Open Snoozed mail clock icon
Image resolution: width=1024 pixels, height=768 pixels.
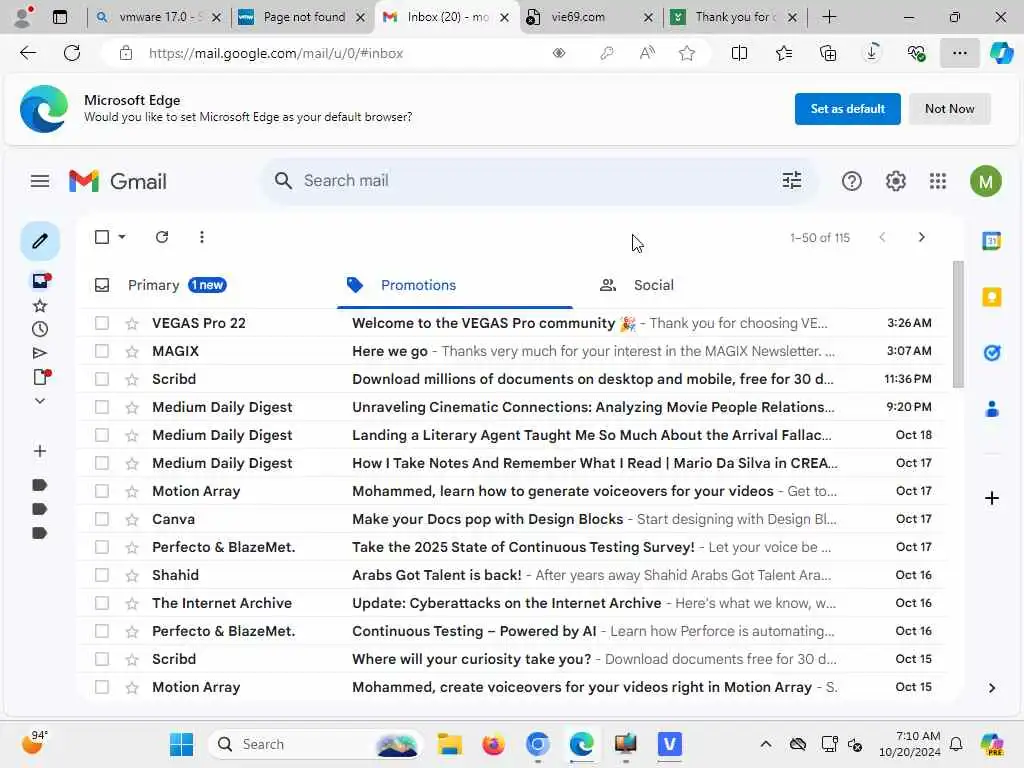(x=40, y=329)
